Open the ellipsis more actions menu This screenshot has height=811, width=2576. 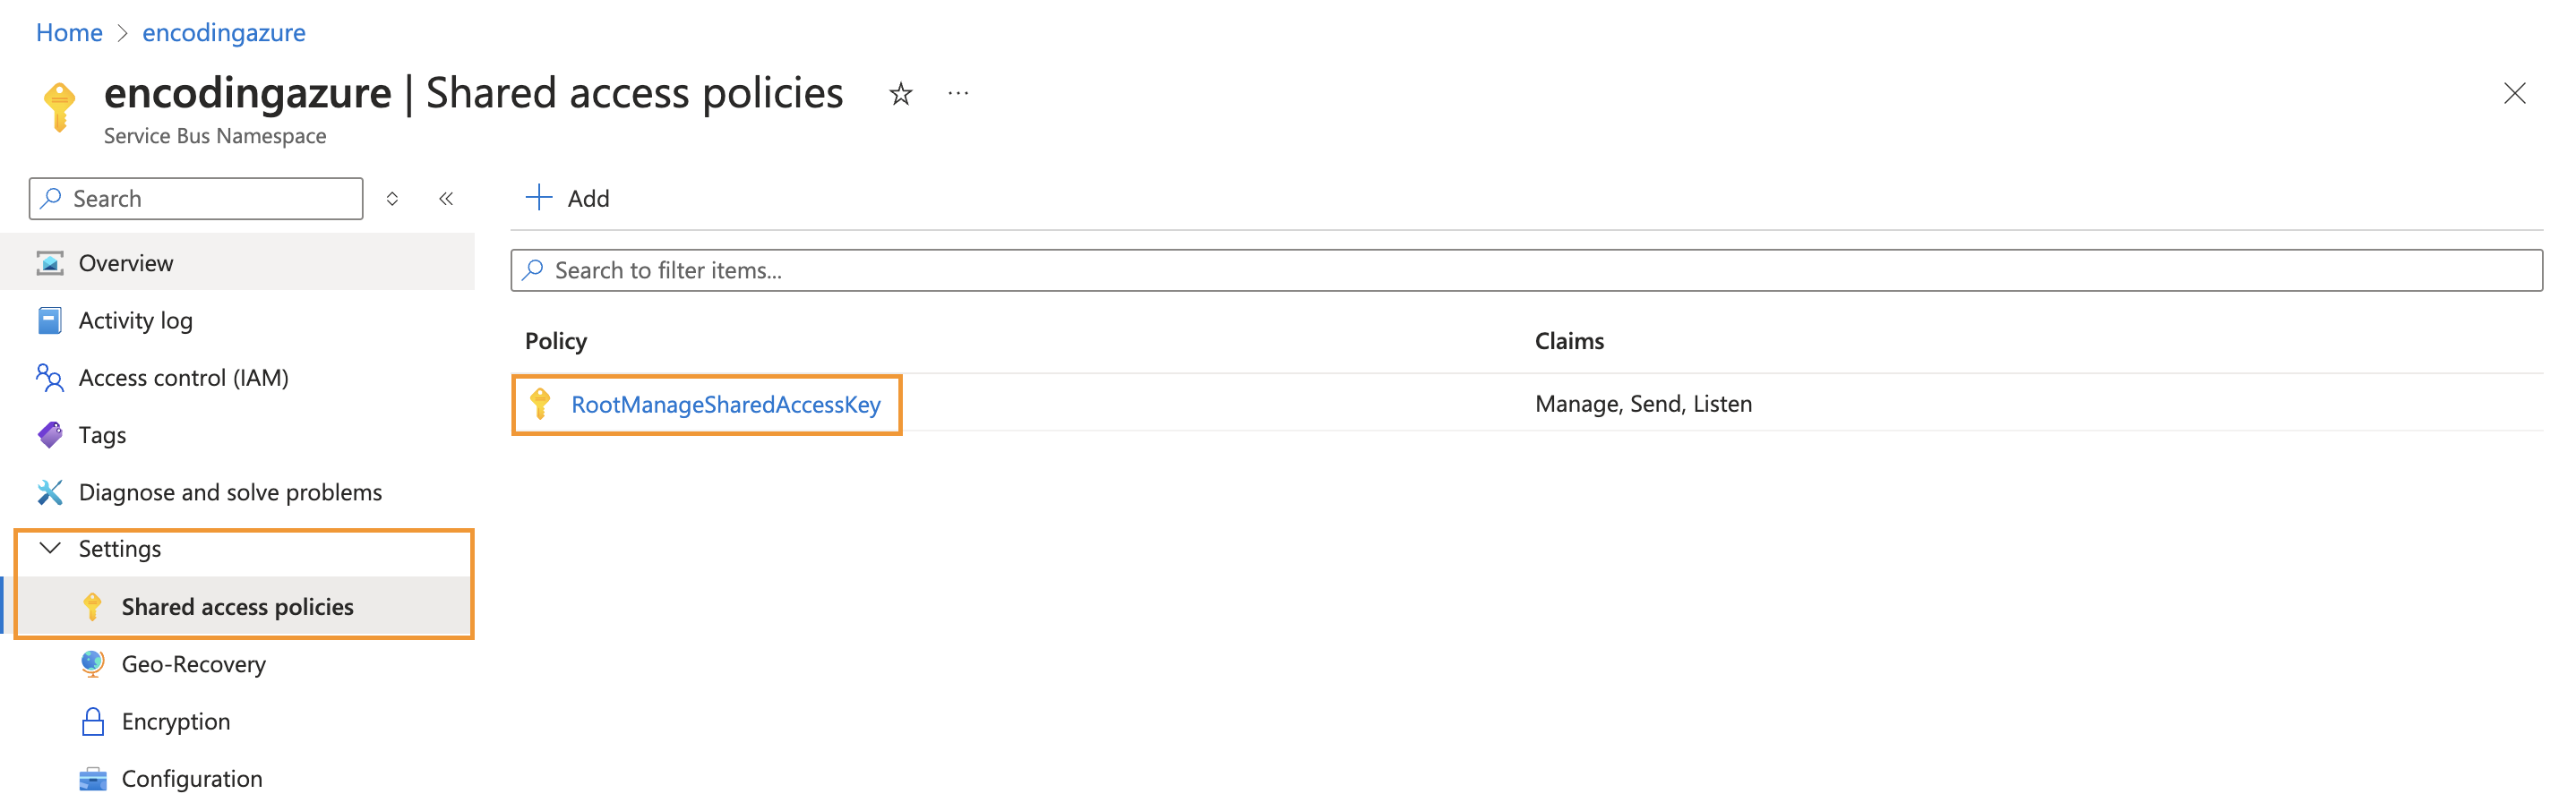click(x=957, y=93)
